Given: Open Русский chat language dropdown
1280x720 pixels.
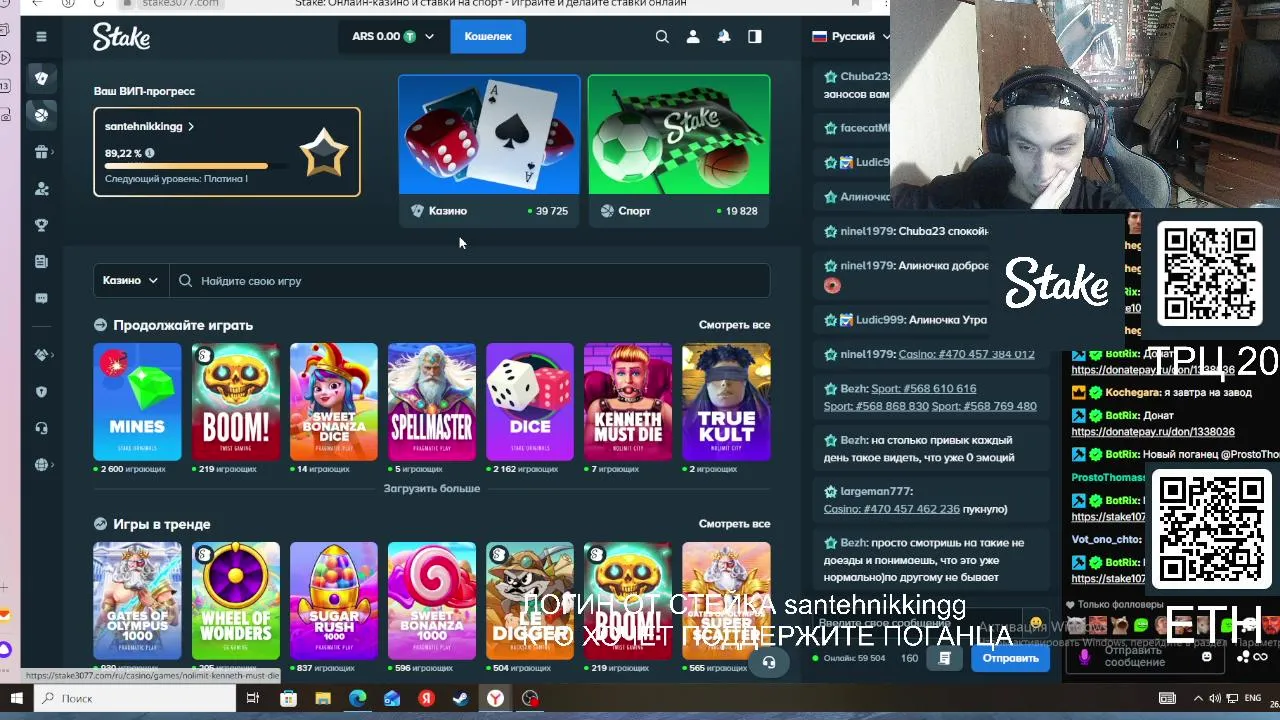Looking at the screenshot, I should (x=851, y=37).
